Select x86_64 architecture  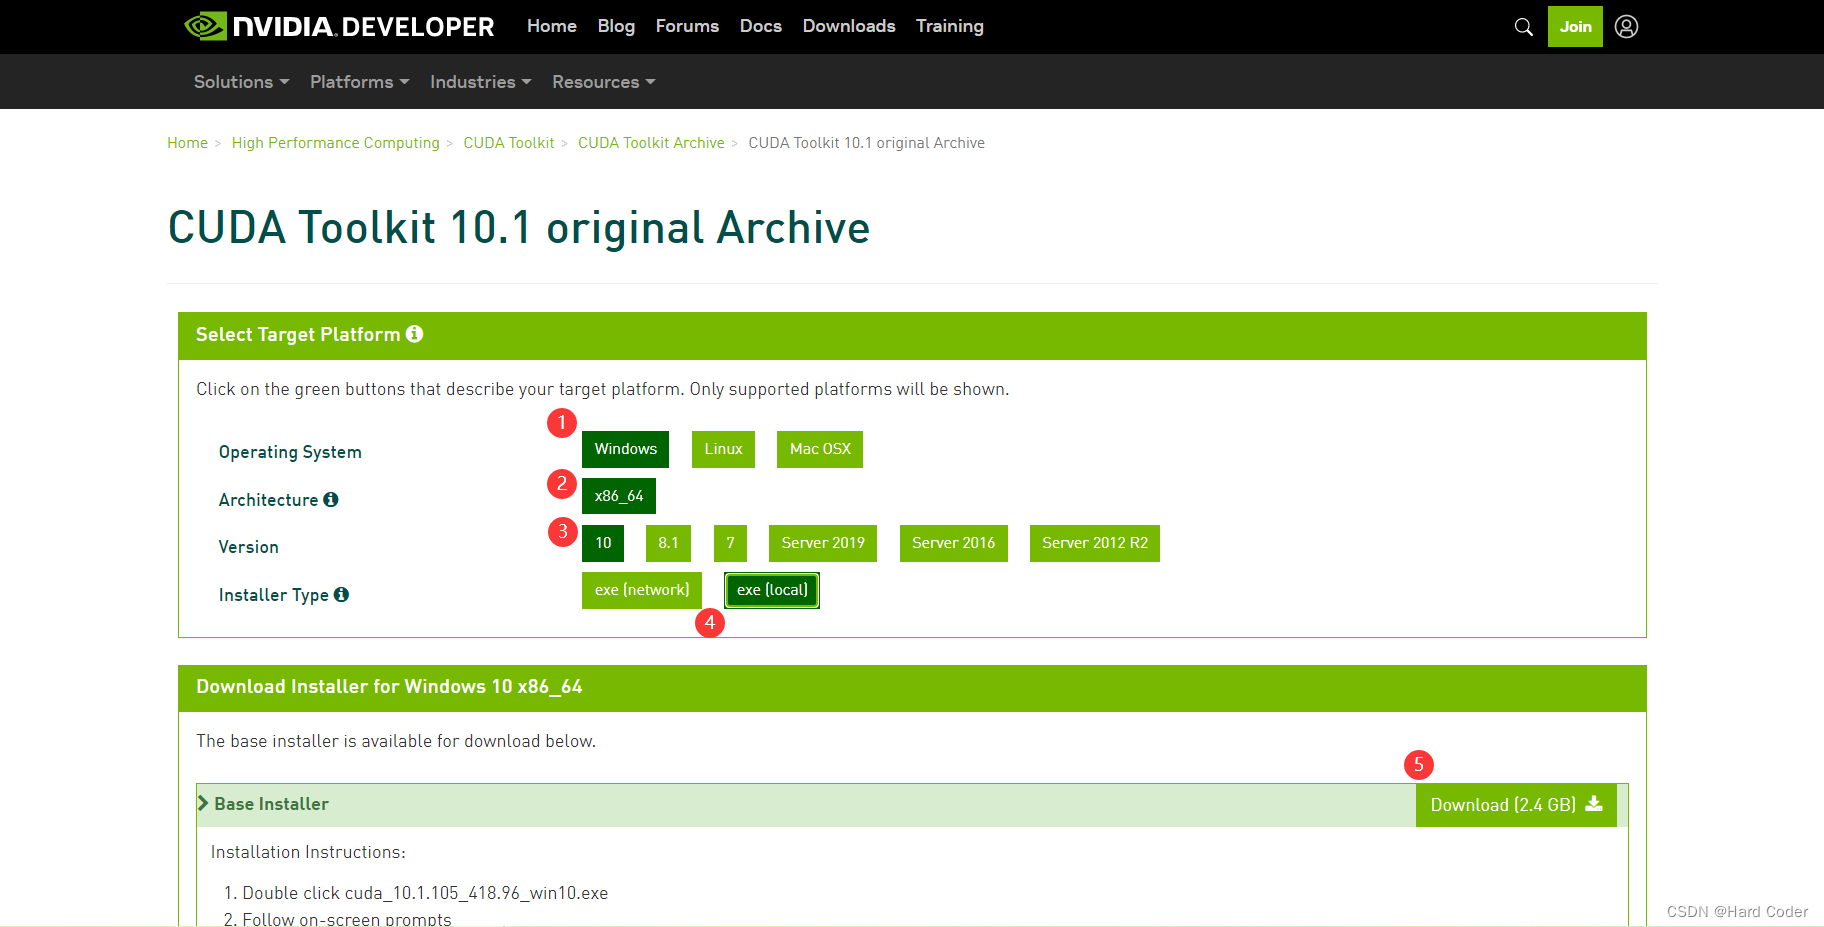point(619,496)
